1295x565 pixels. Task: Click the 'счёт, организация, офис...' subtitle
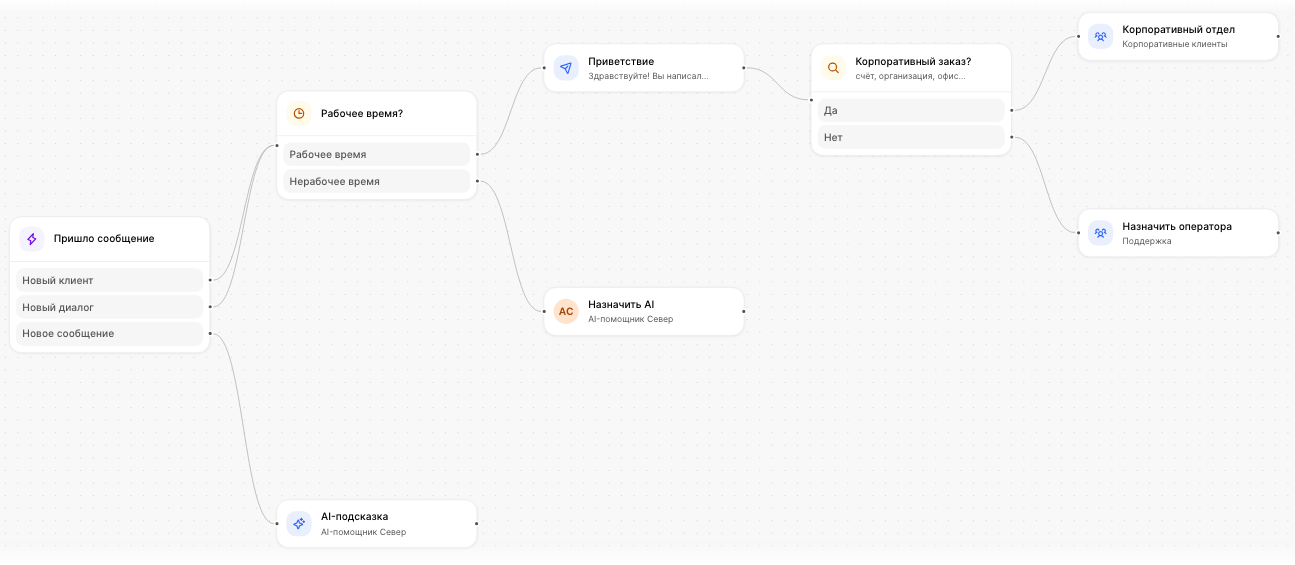tap(911, 76)
